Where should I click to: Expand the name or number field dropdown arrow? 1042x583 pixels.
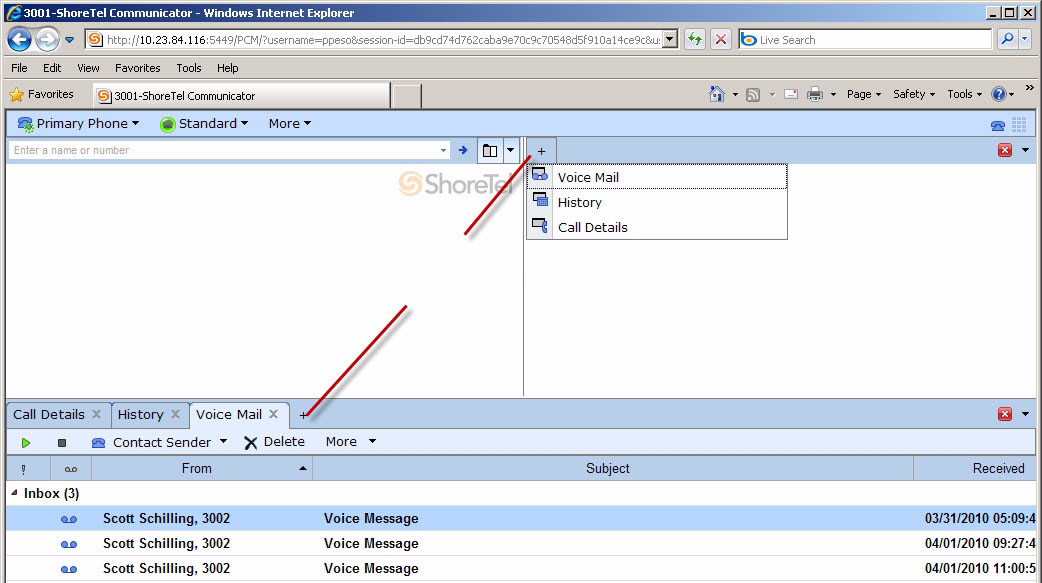(x=443, y=150)
